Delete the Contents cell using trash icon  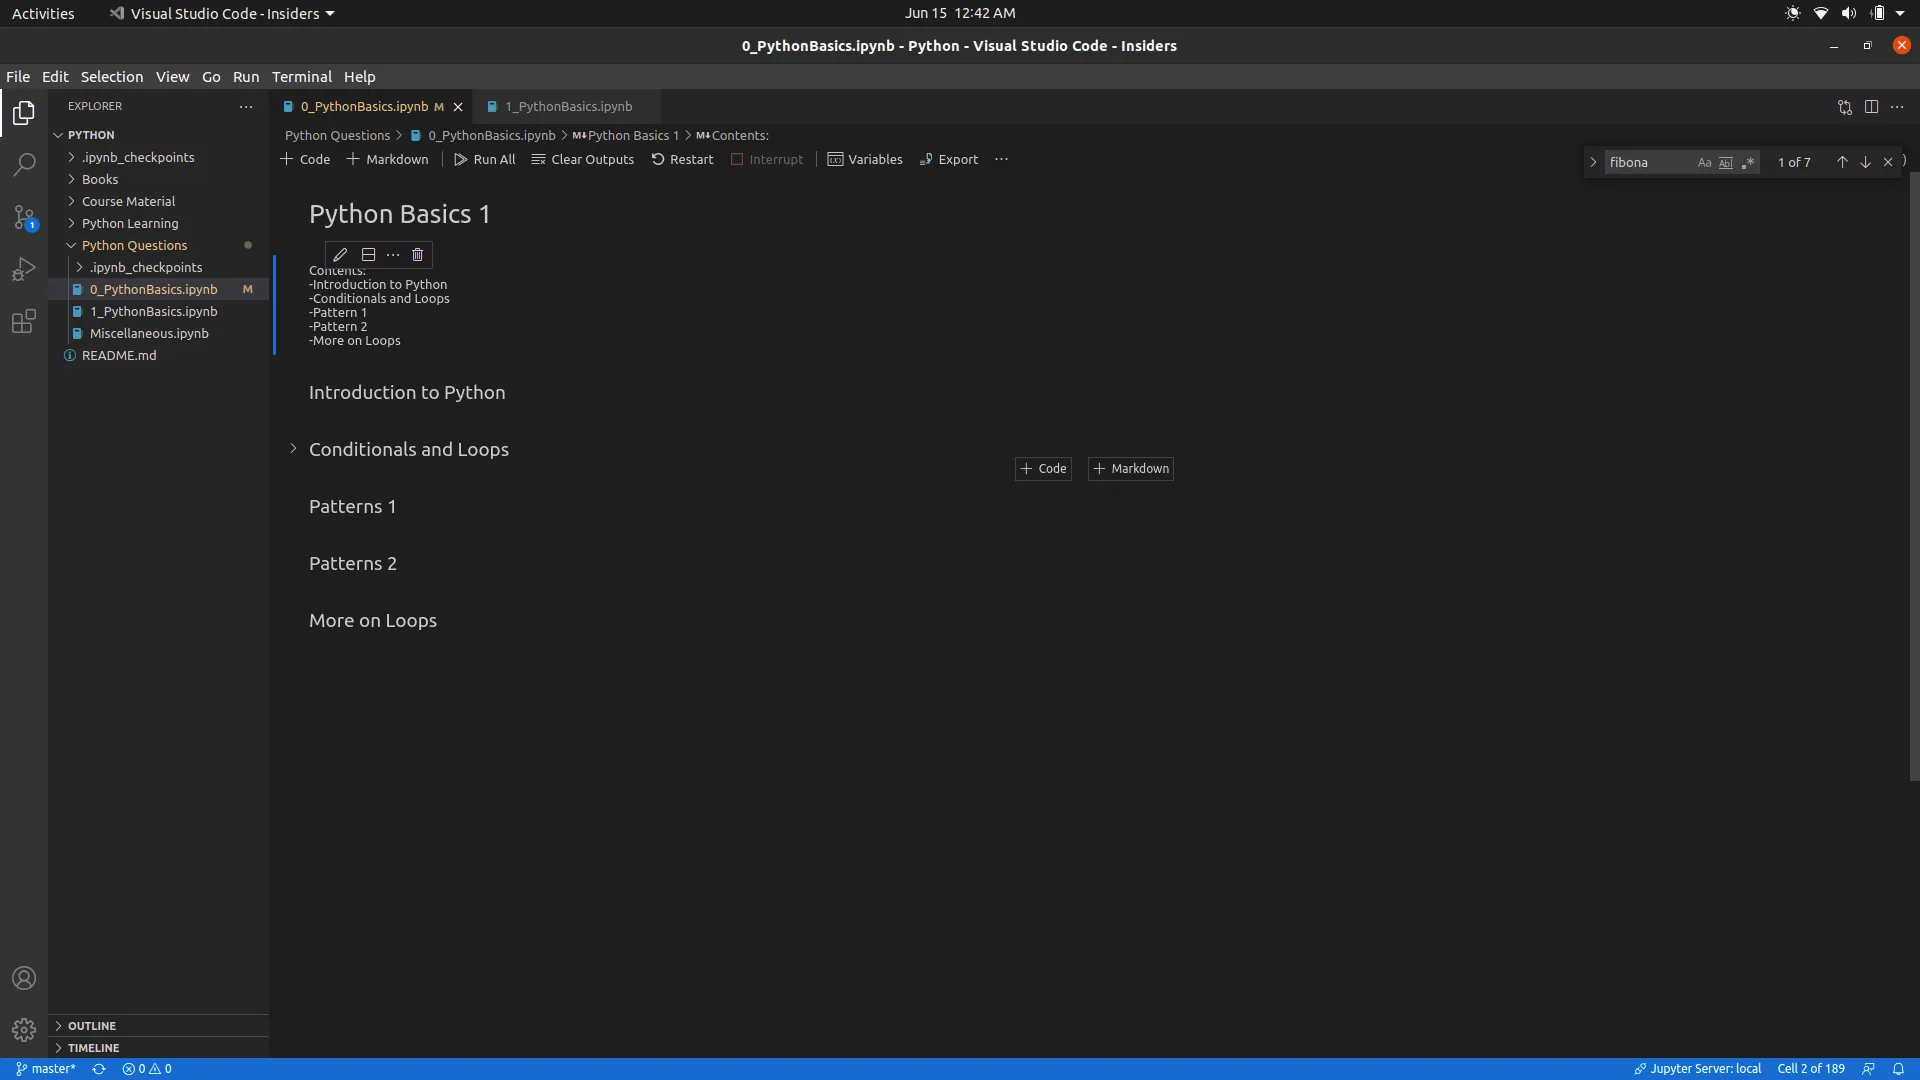tap(418, 254)
